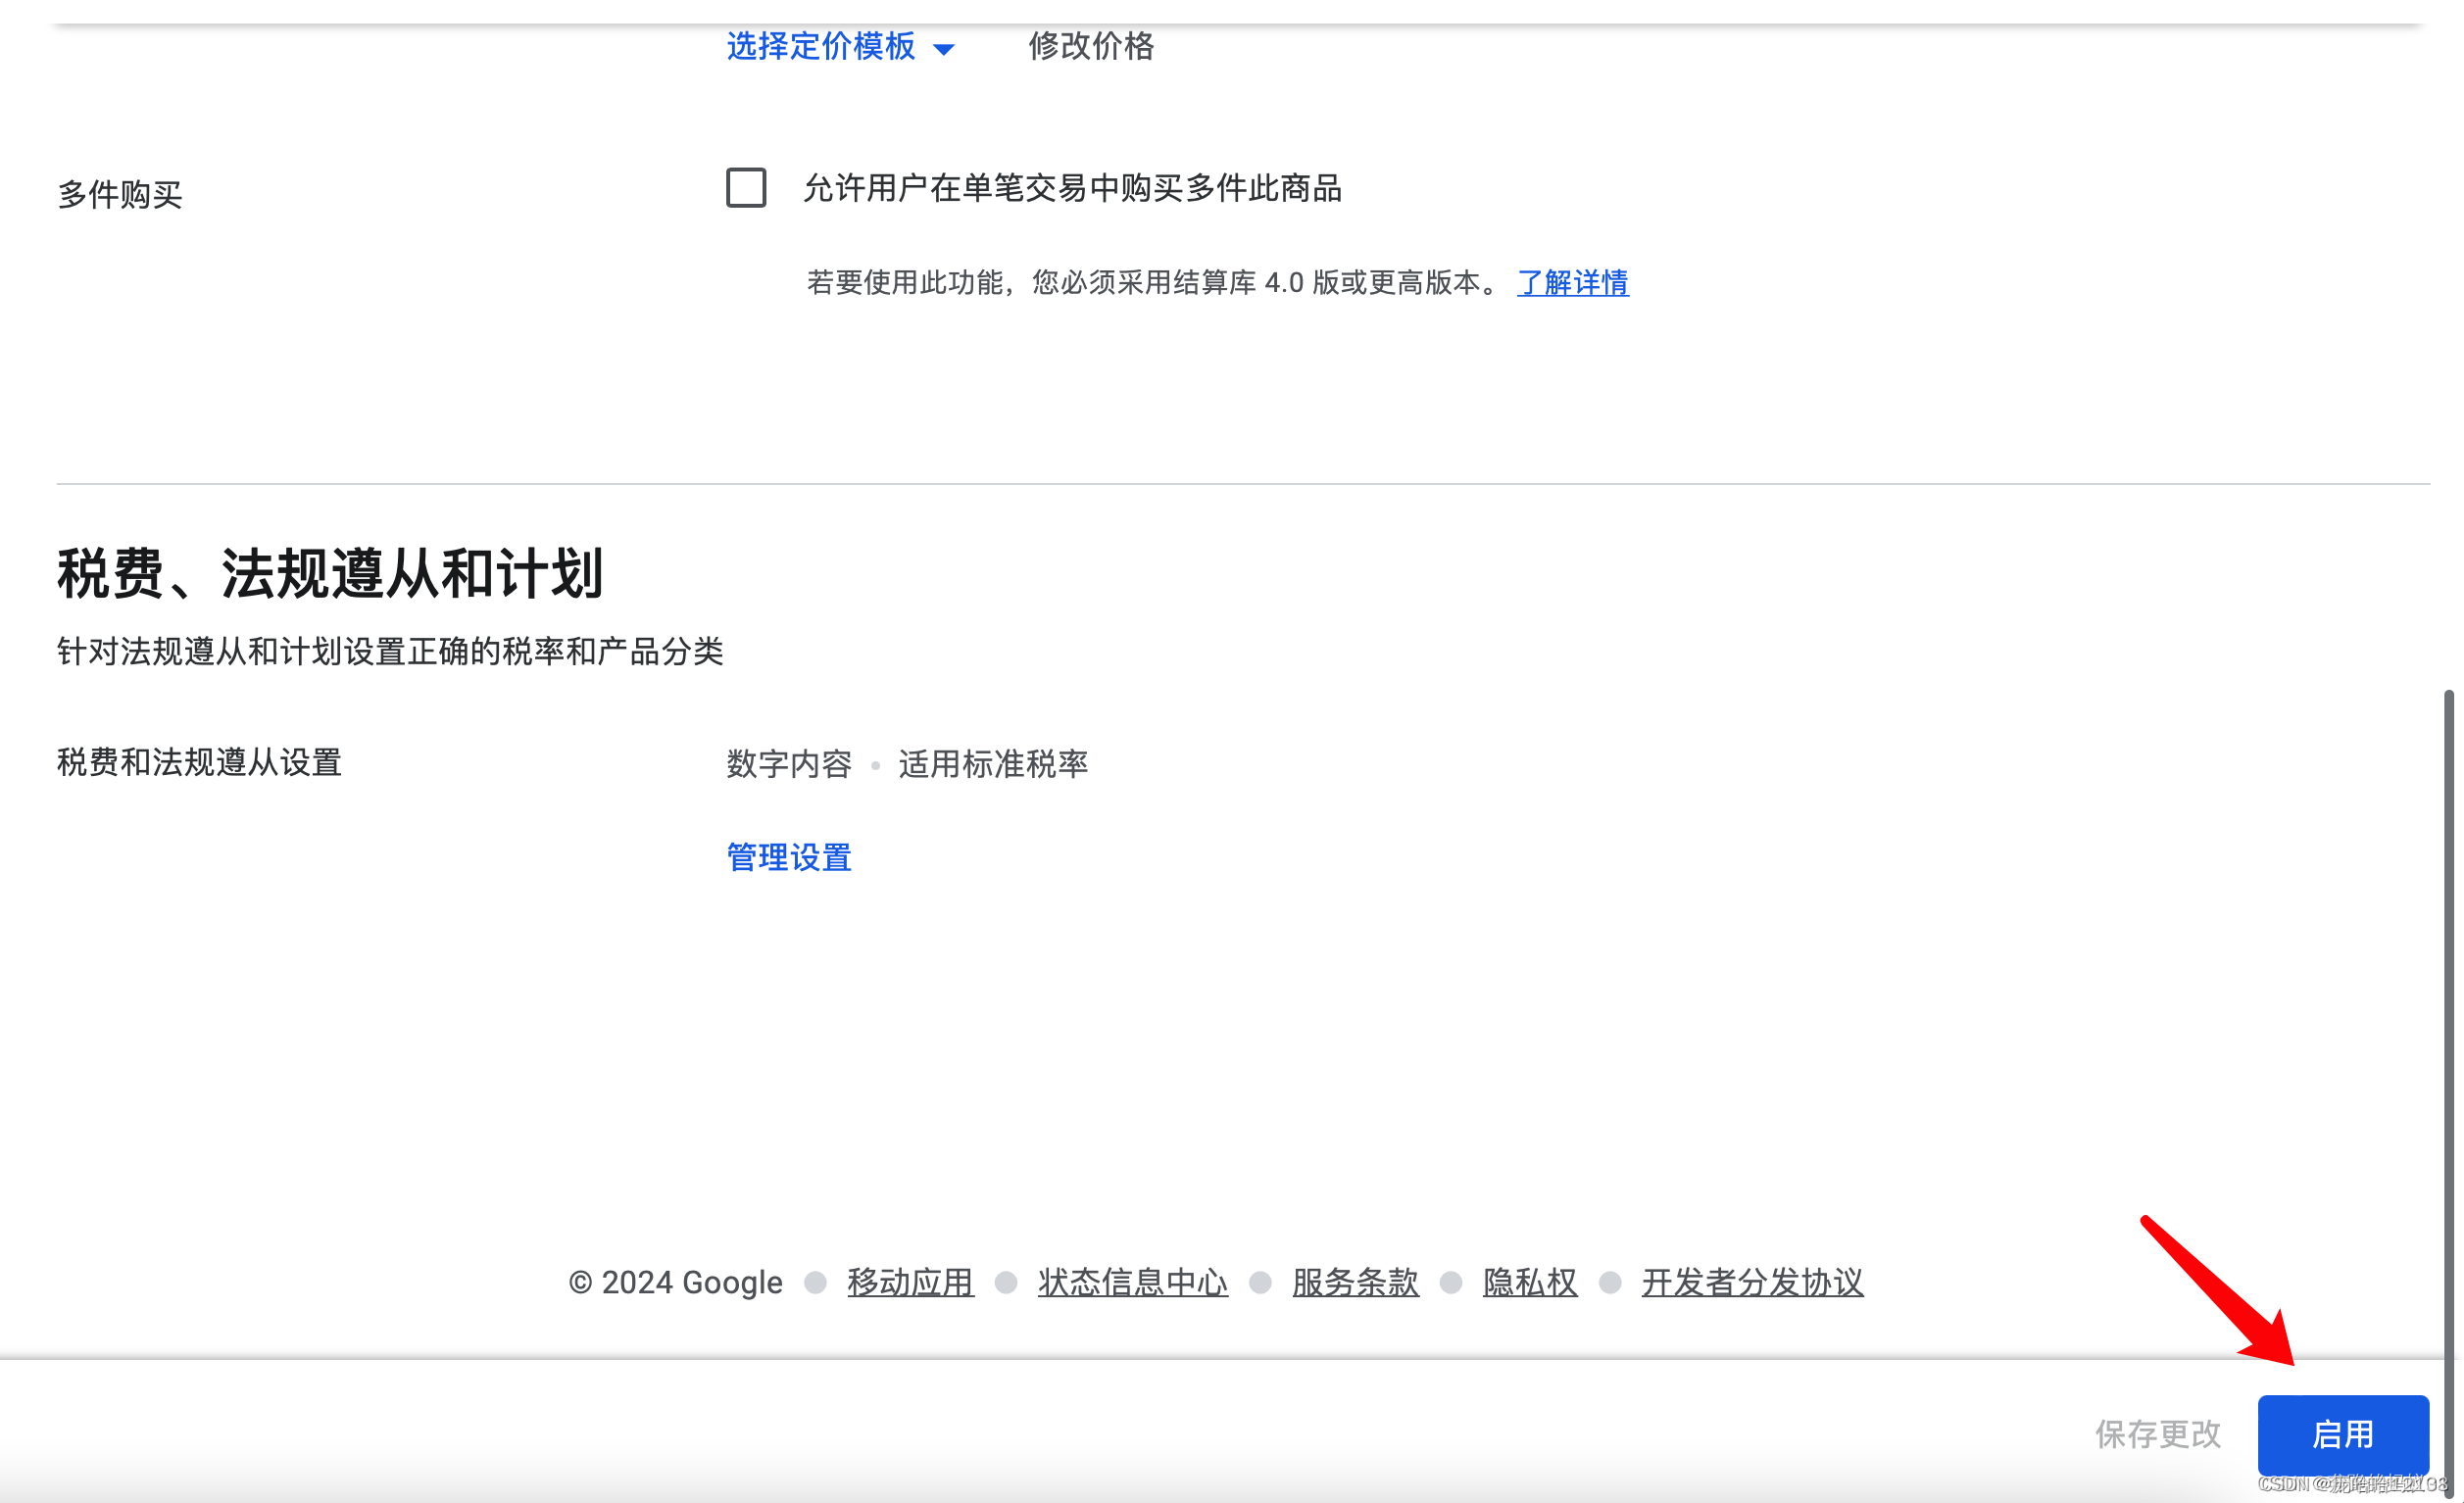Click the checkbox label 允许用户在单笔交易中购买多件此商品
Image resolution: width=2464 pixels, height=1503 pixels.
1072,189
